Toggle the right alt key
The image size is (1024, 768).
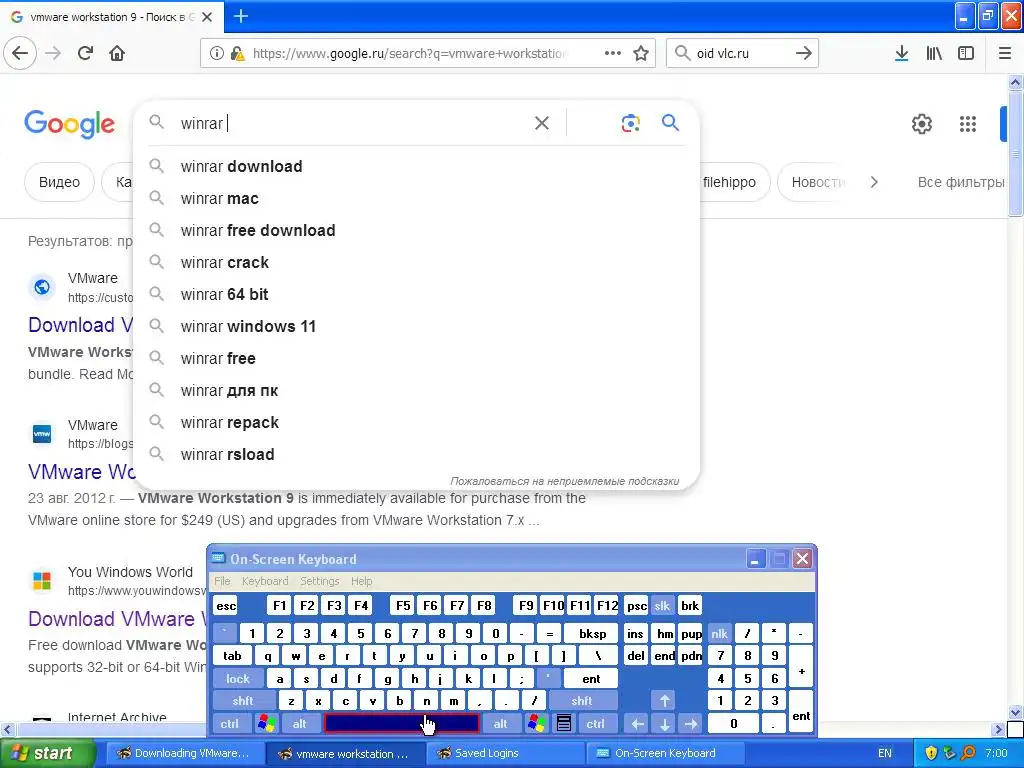(x=501, y=724)
